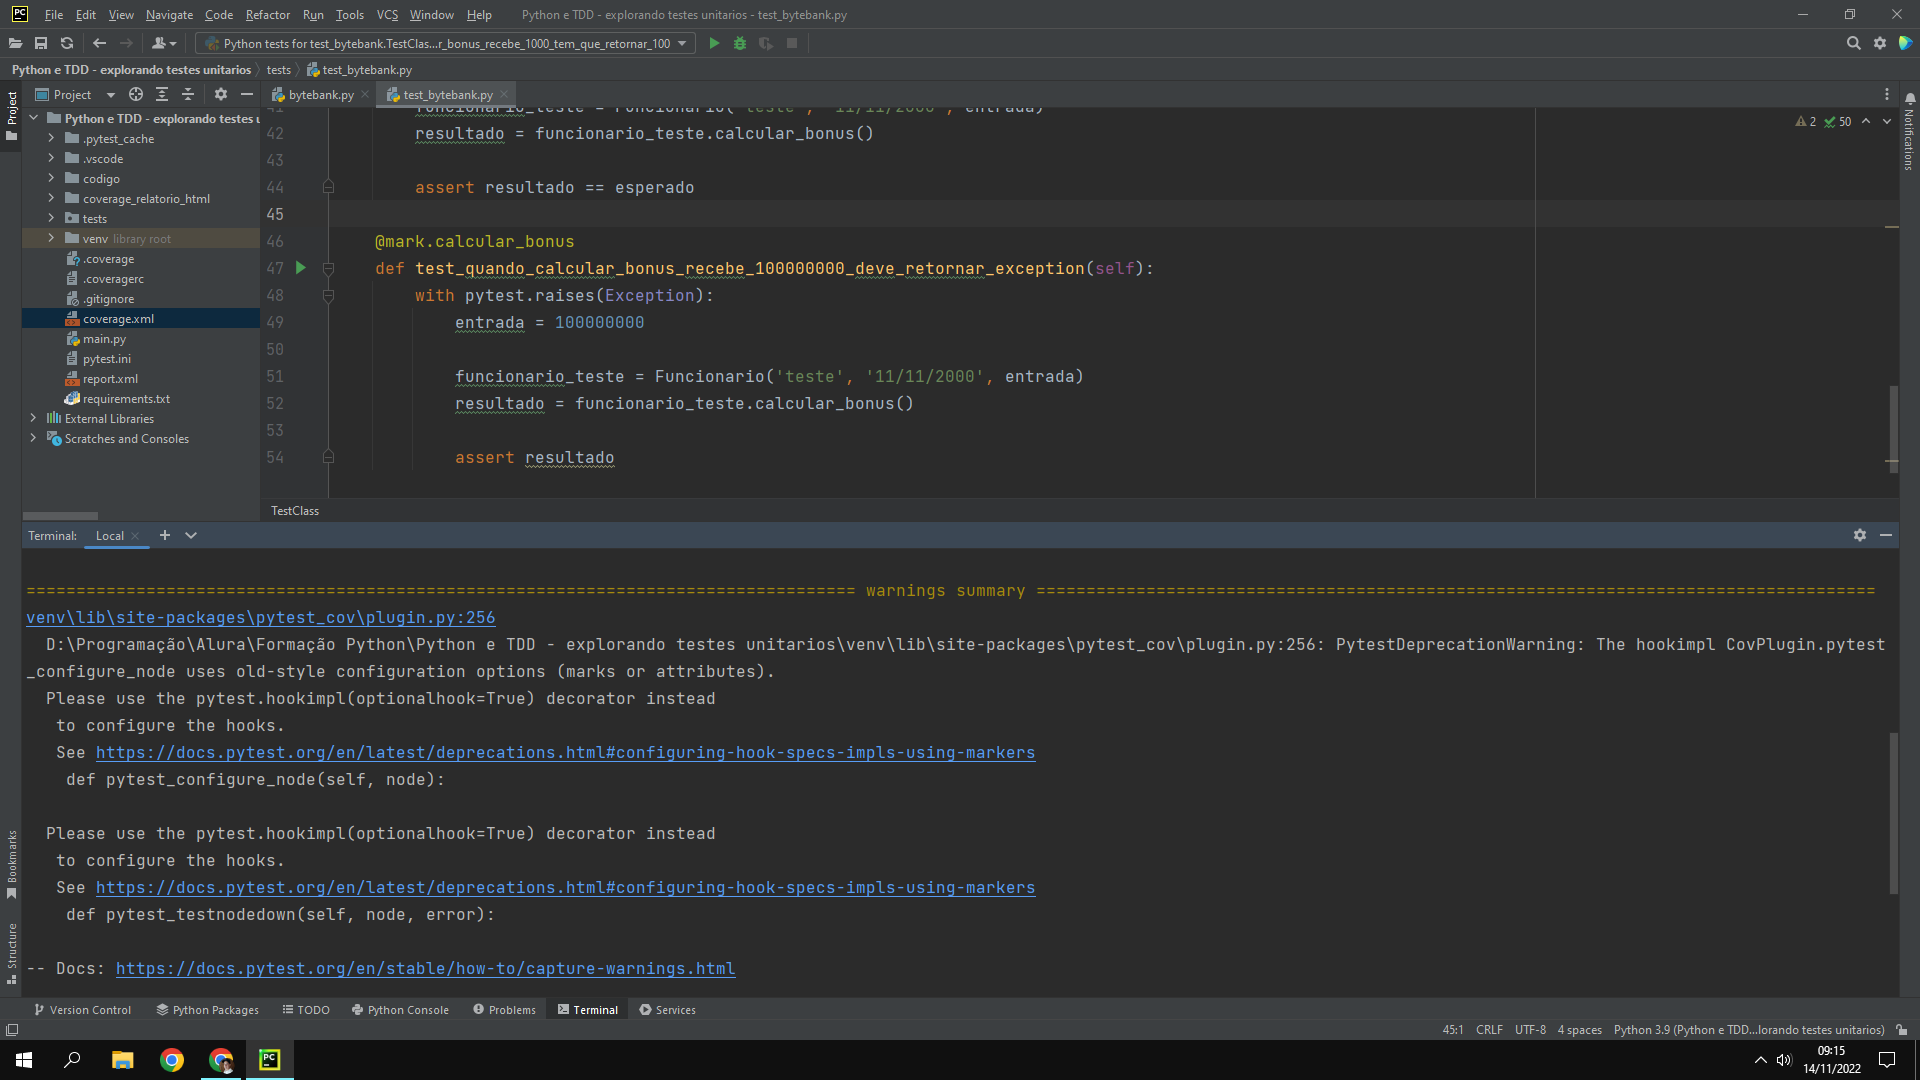Open the Version Control tab
1920x1080 pixels.
coord(82,1010)
